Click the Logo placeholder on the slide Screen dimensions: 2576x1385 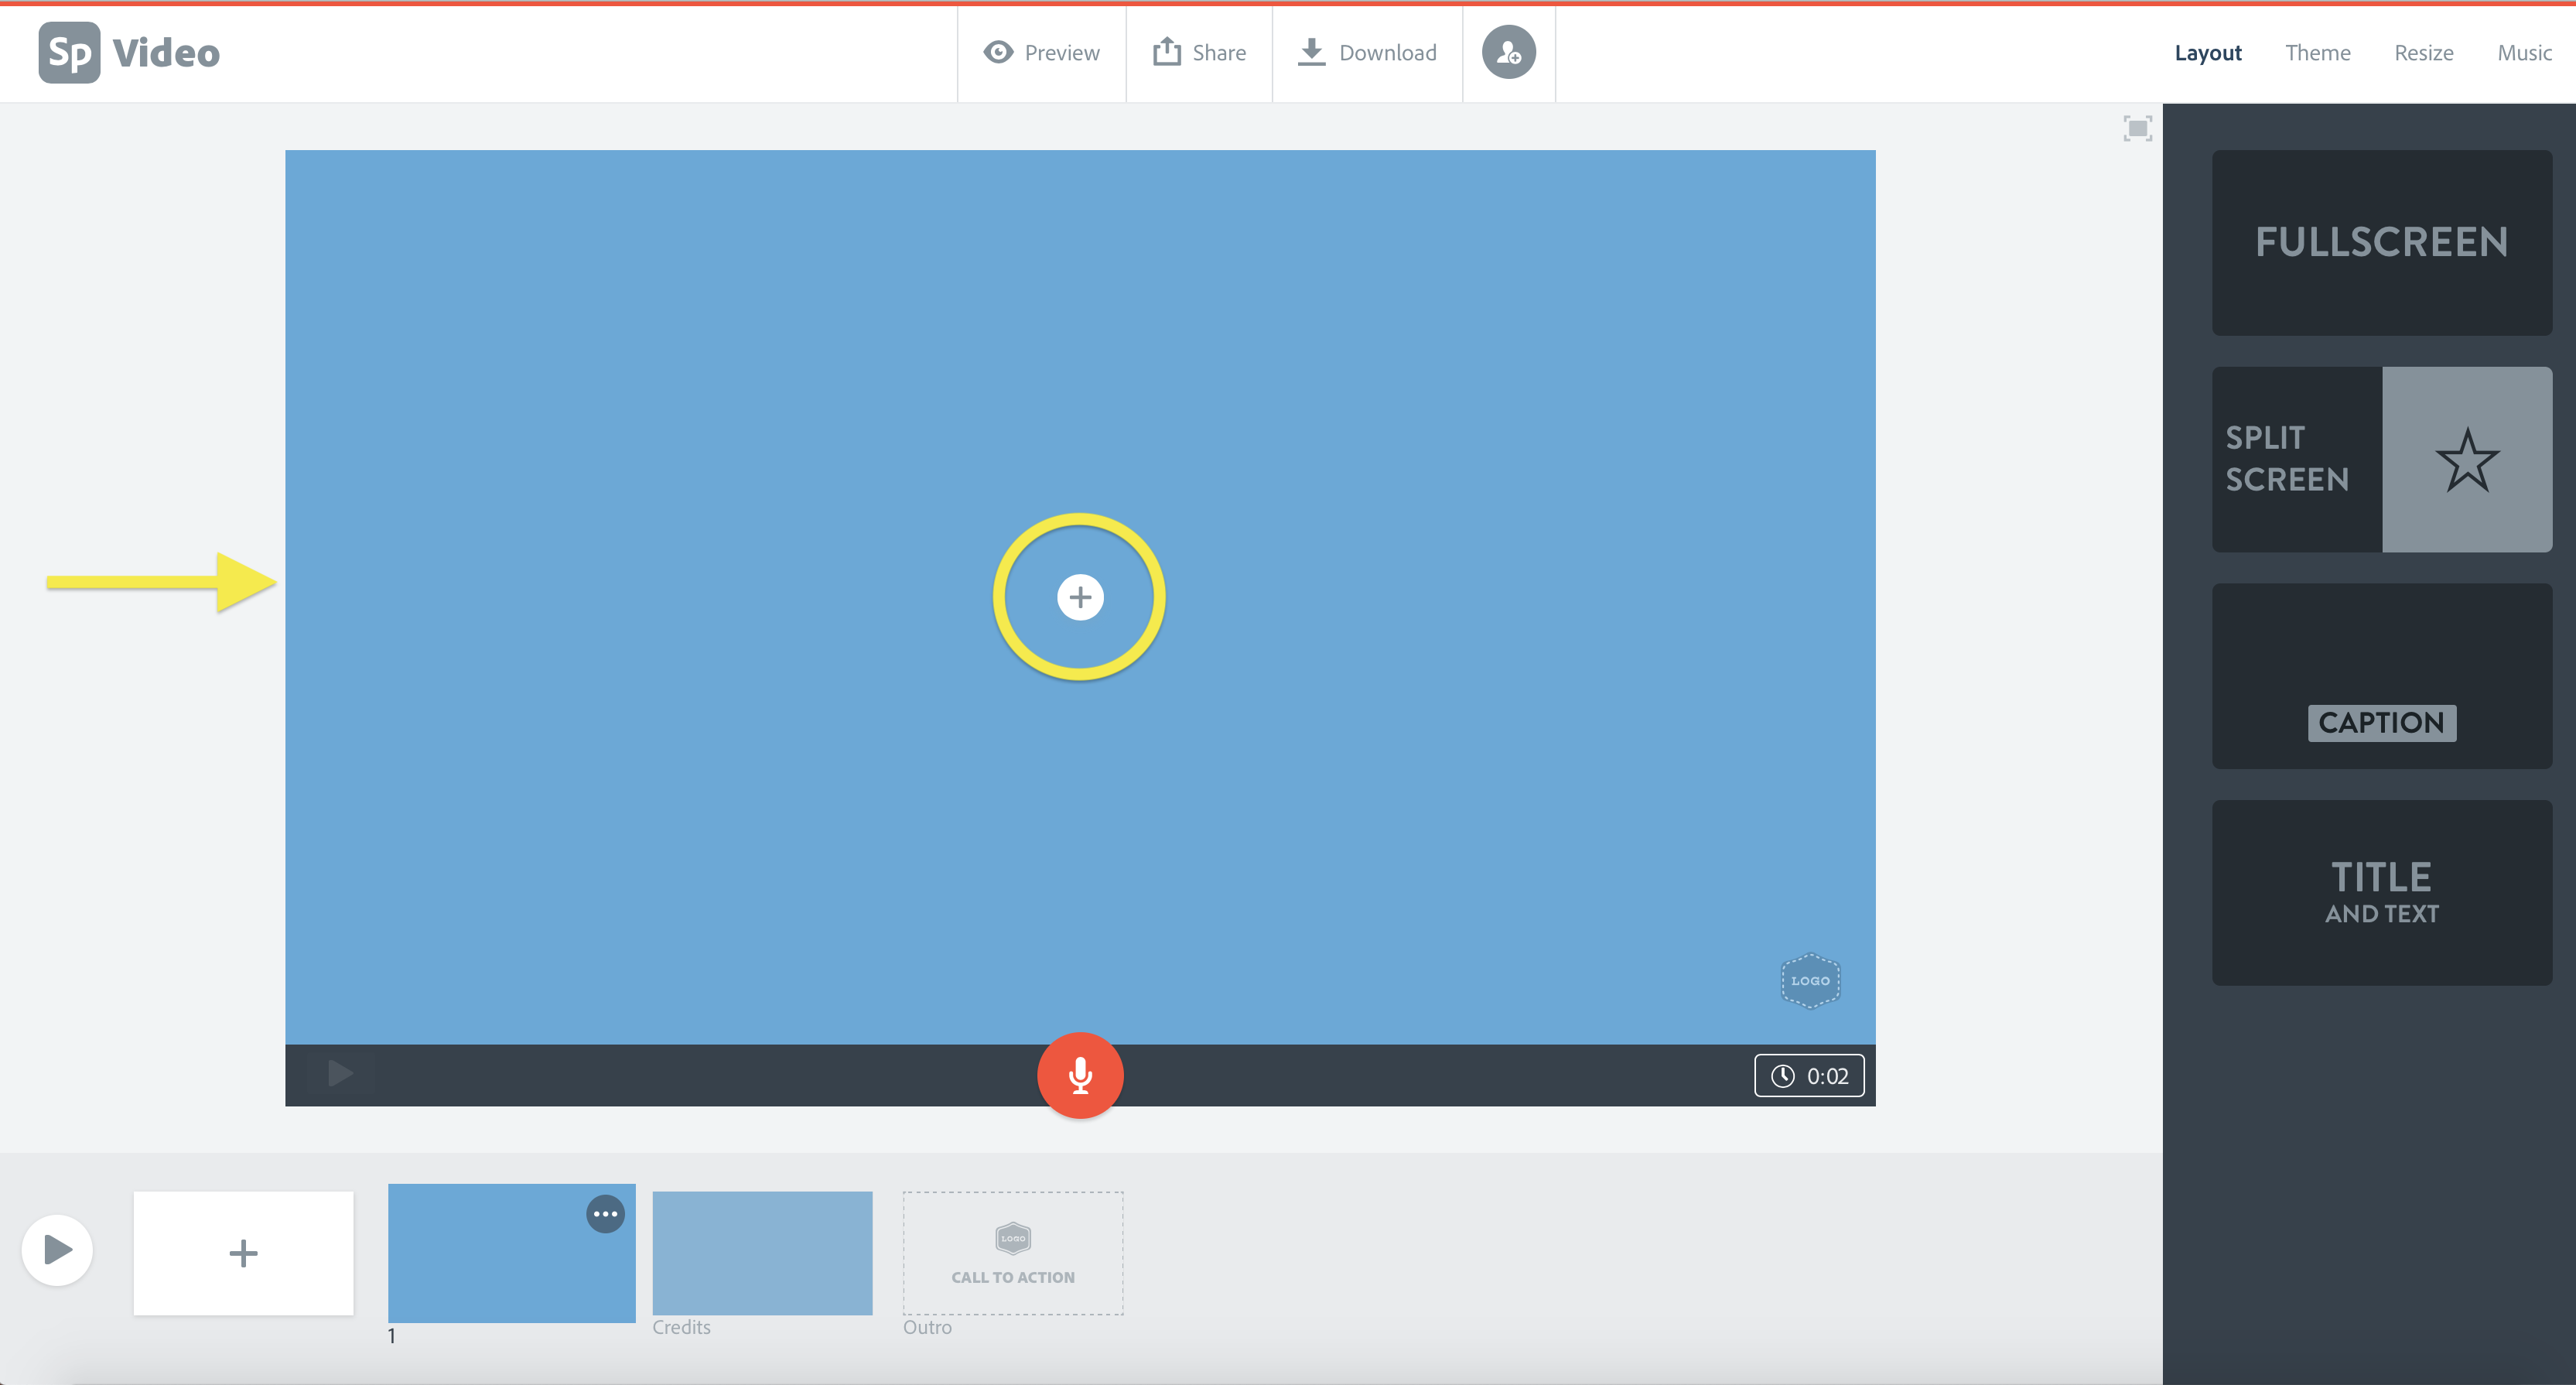point(1810,980)
